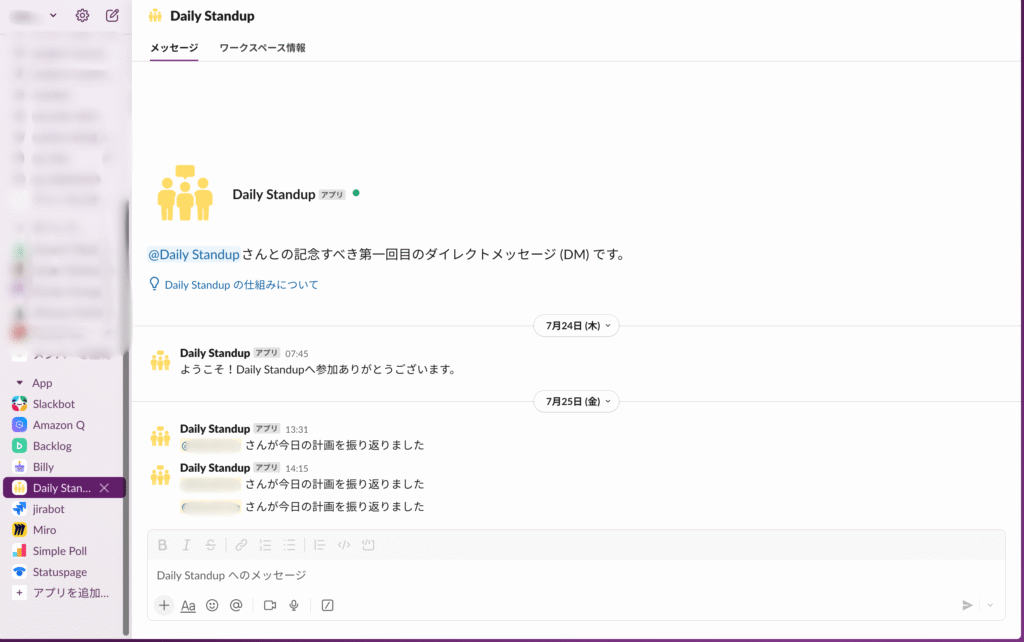Open the slash shortcuts button
Screen dimensions: 1024x642
click(328, 605)
